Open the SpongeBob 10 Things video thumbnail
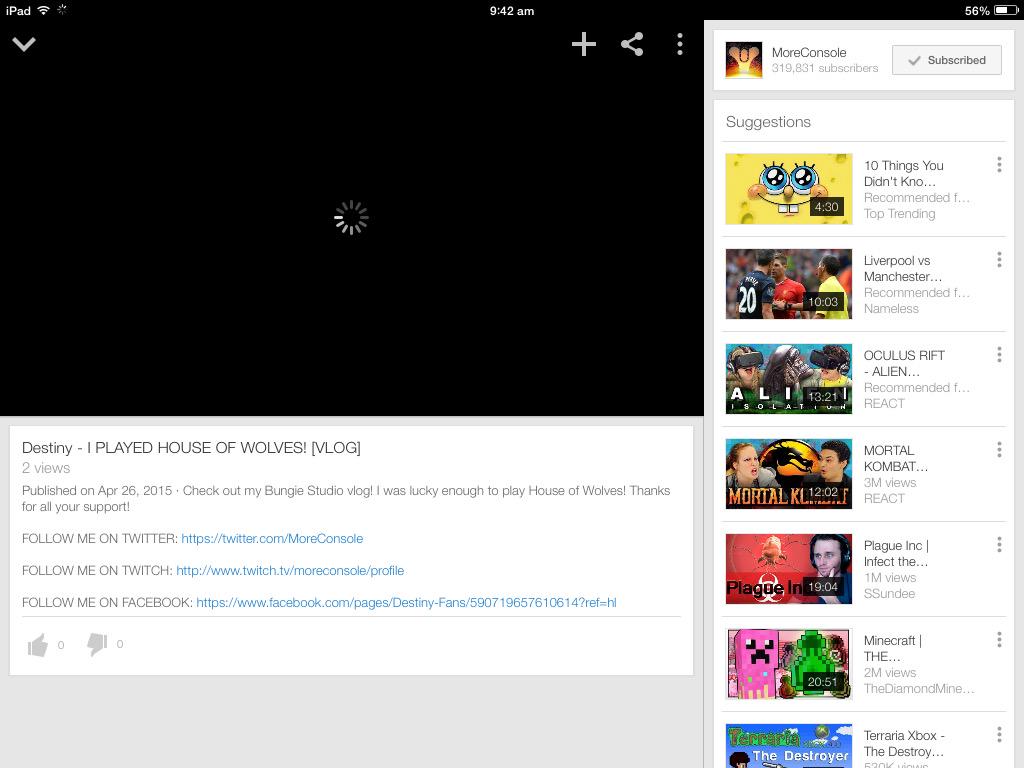 pyautogui.click(x=789, y=189)
